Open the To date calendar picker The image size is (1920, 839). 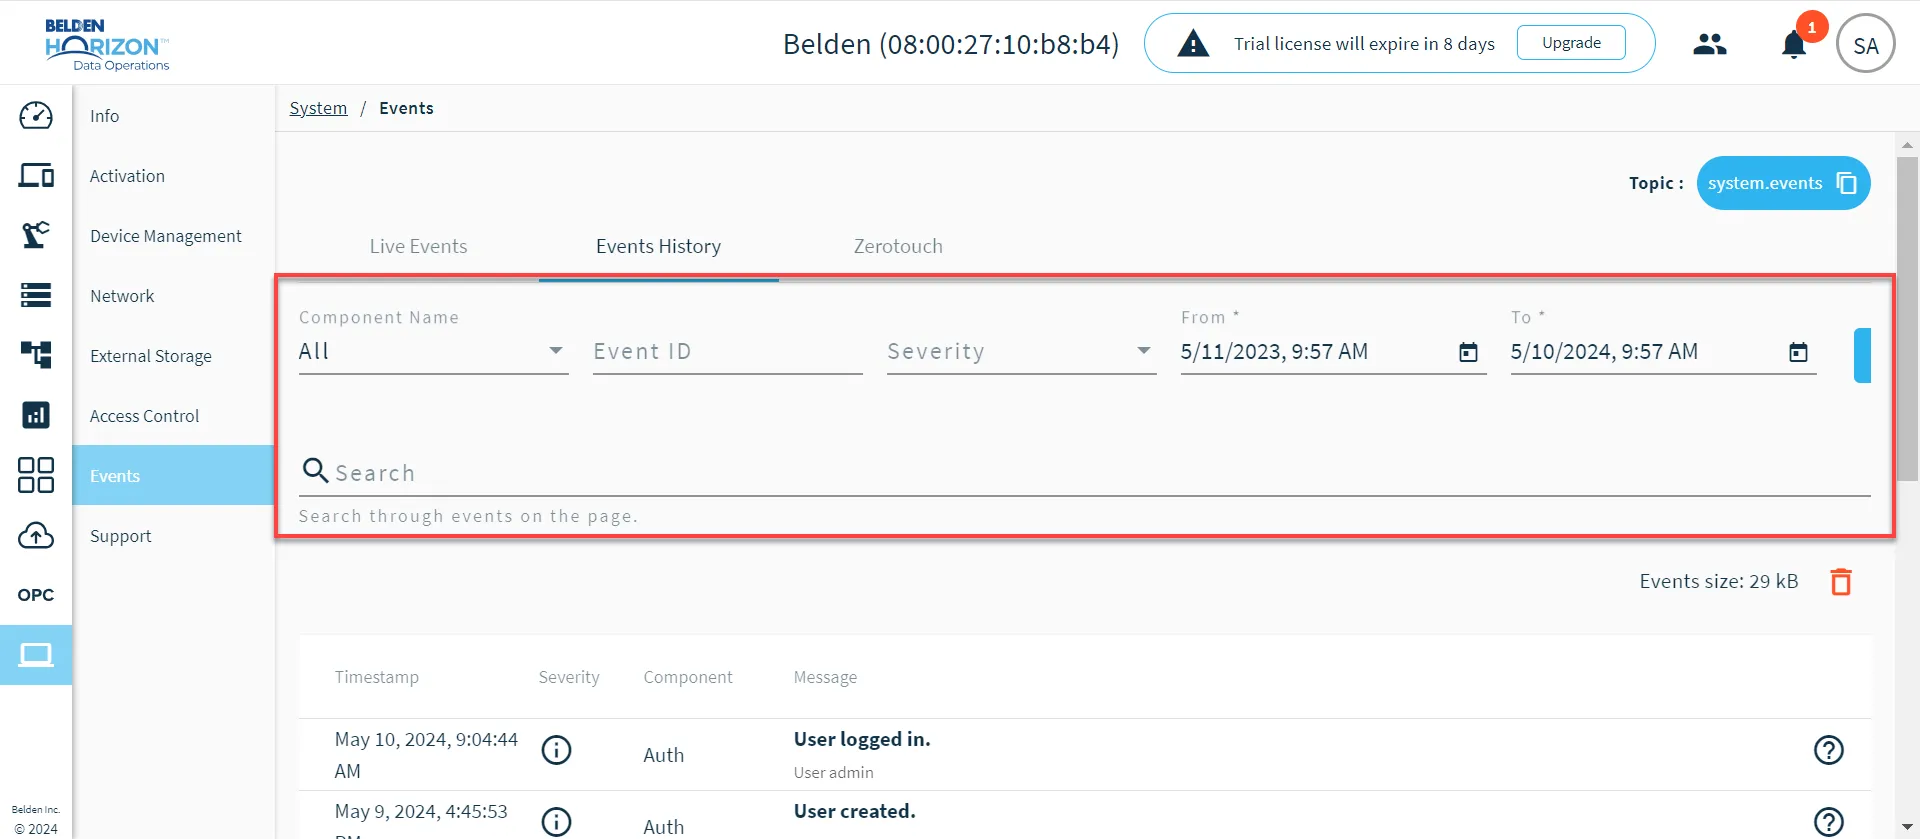click(x=1798, y=352)
